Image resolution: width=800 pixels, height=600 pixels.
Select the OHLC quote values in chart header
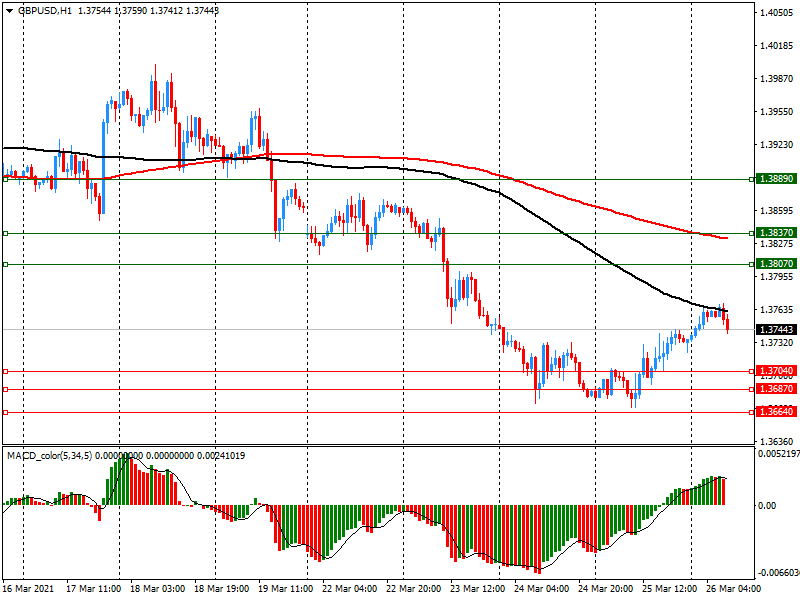pyautogui.click(x=148, y=11)
